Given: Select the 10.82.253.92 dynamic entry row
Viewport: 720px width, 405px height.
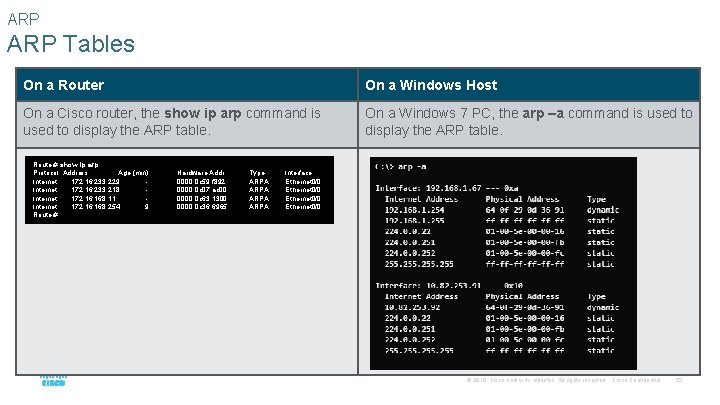Looking at the screenshot, I should pyautogui.click(x=502, y=307).
